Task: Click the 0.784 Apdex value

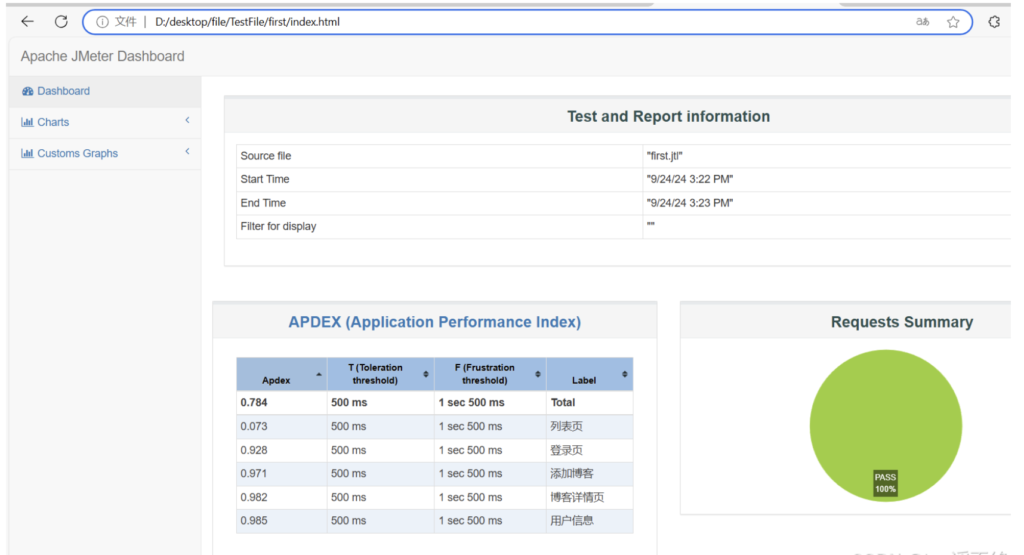Action: (253, 403)
